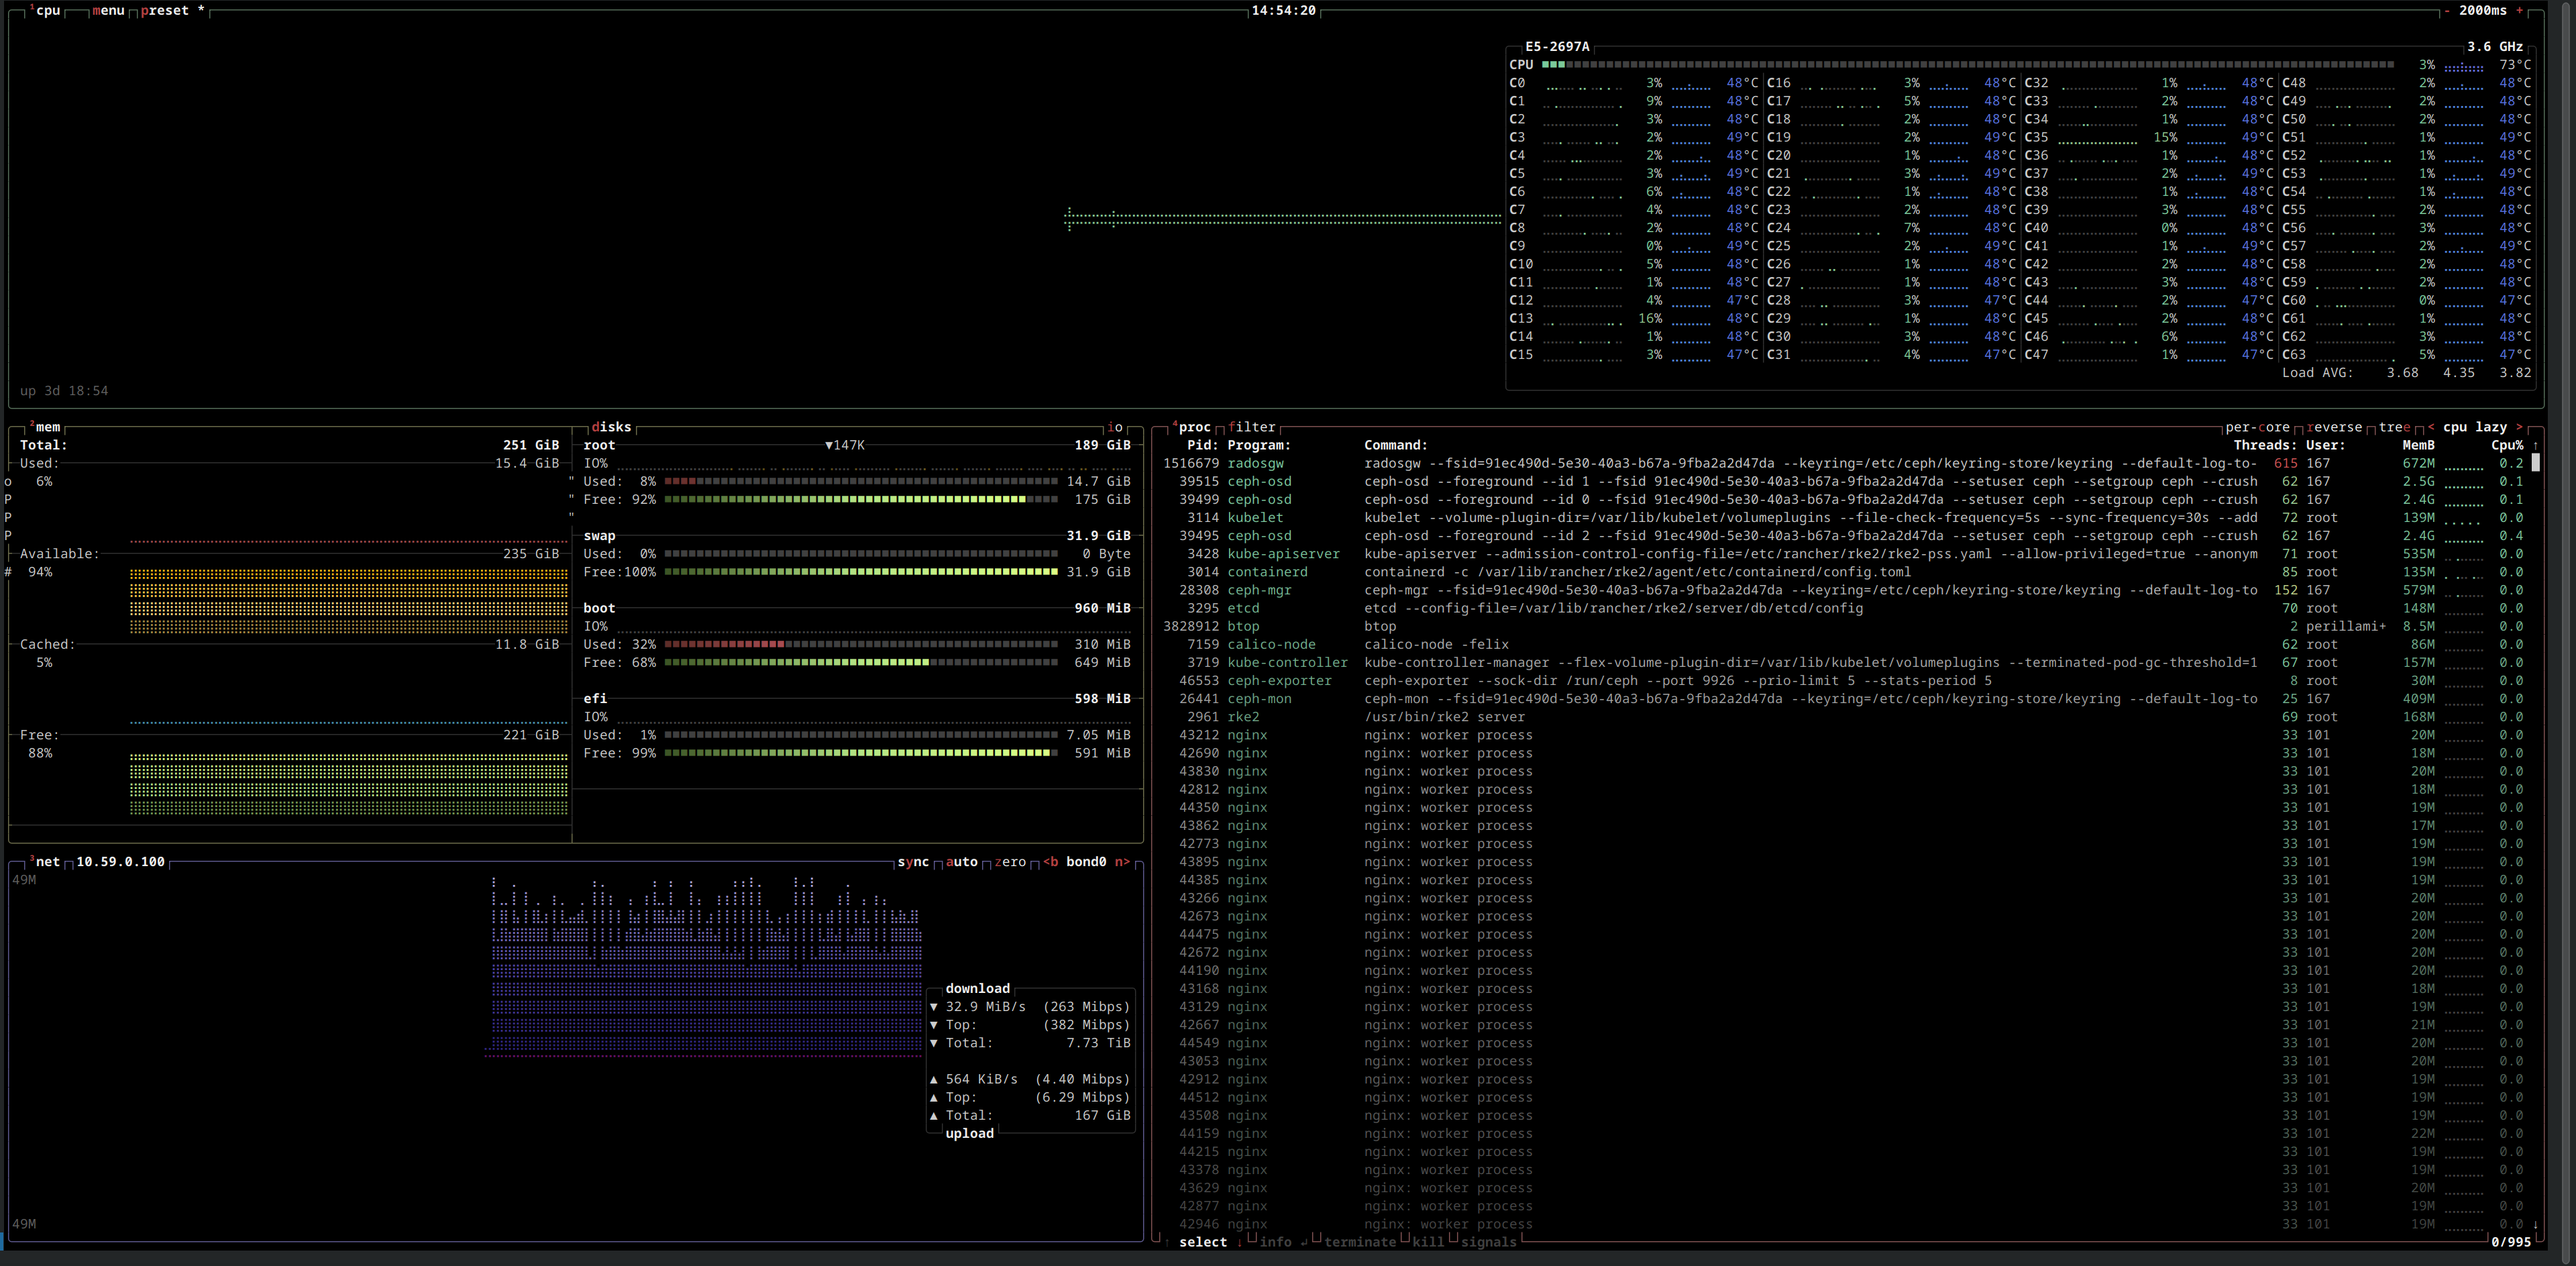Toggle reverse sorting of process list
Image resolution: width=2576 pixels, height=1266 pixels.
(2334, 427)
